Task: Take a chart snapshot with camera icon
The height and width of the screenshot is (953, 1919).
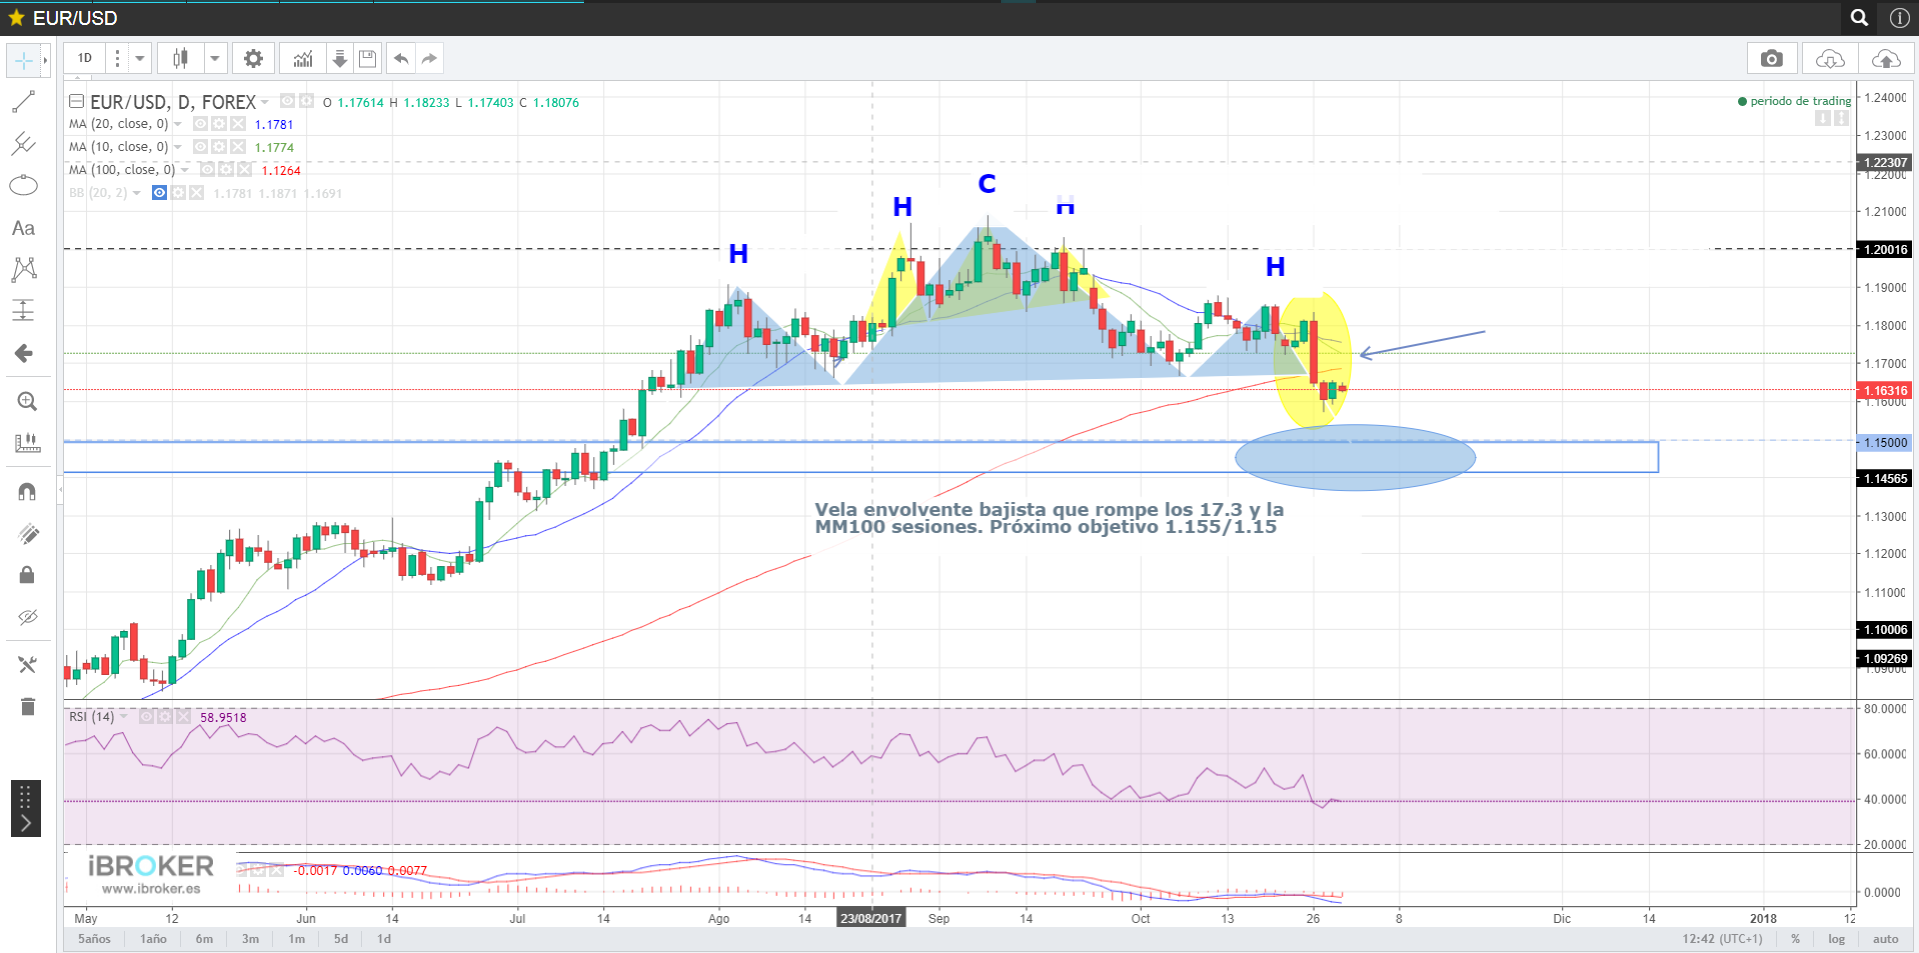Action: [1772, 58]
